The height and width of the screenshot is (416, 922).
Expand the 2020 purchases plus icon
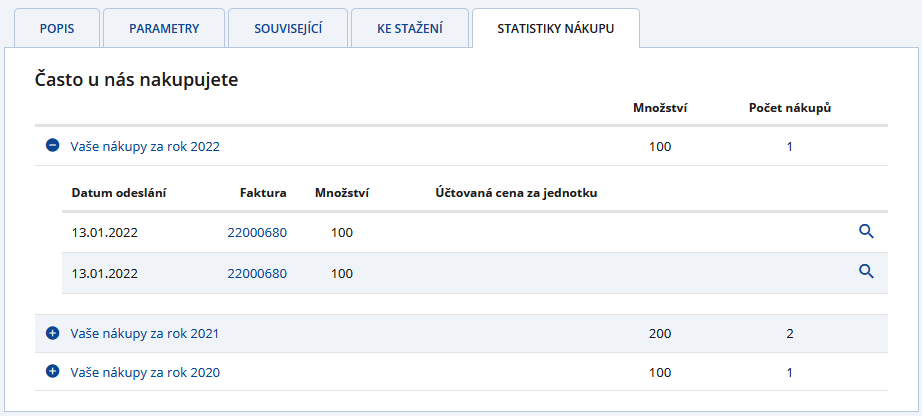tap(53, 372)
